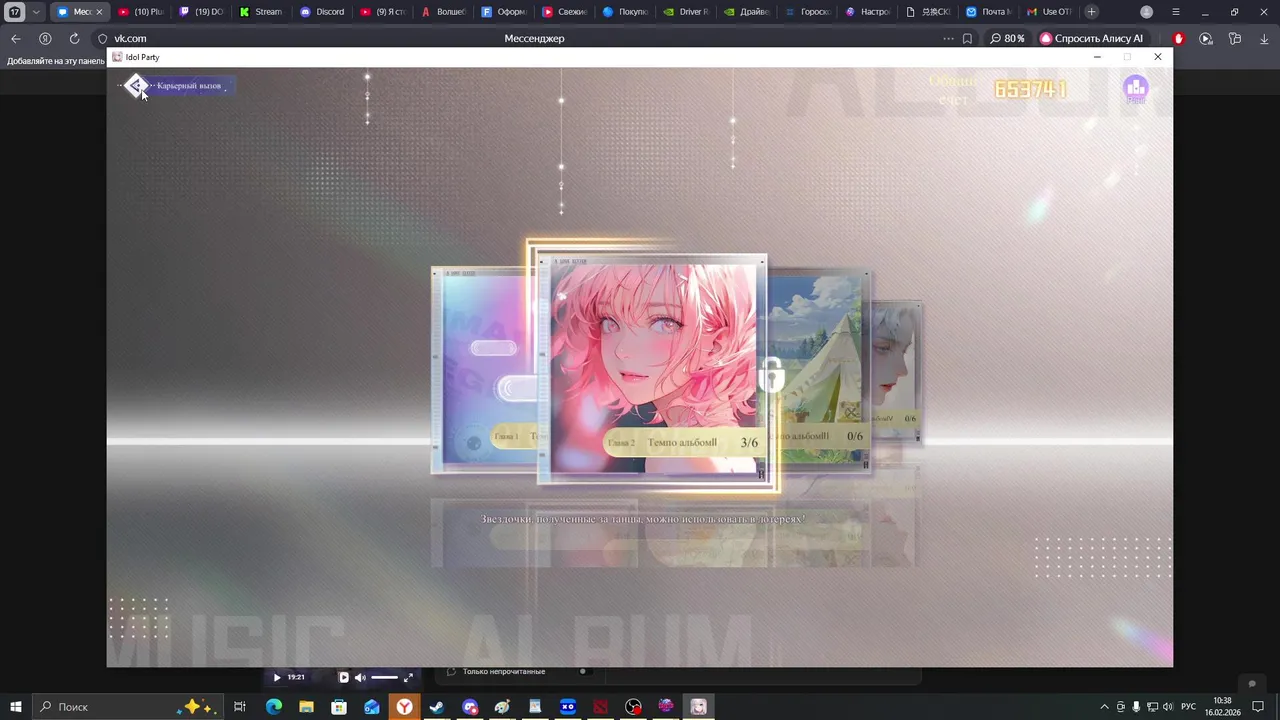Image resolution: width=1280 pixels, height=720 pixels.
Task: Go back in the browser
Action: 15,39
